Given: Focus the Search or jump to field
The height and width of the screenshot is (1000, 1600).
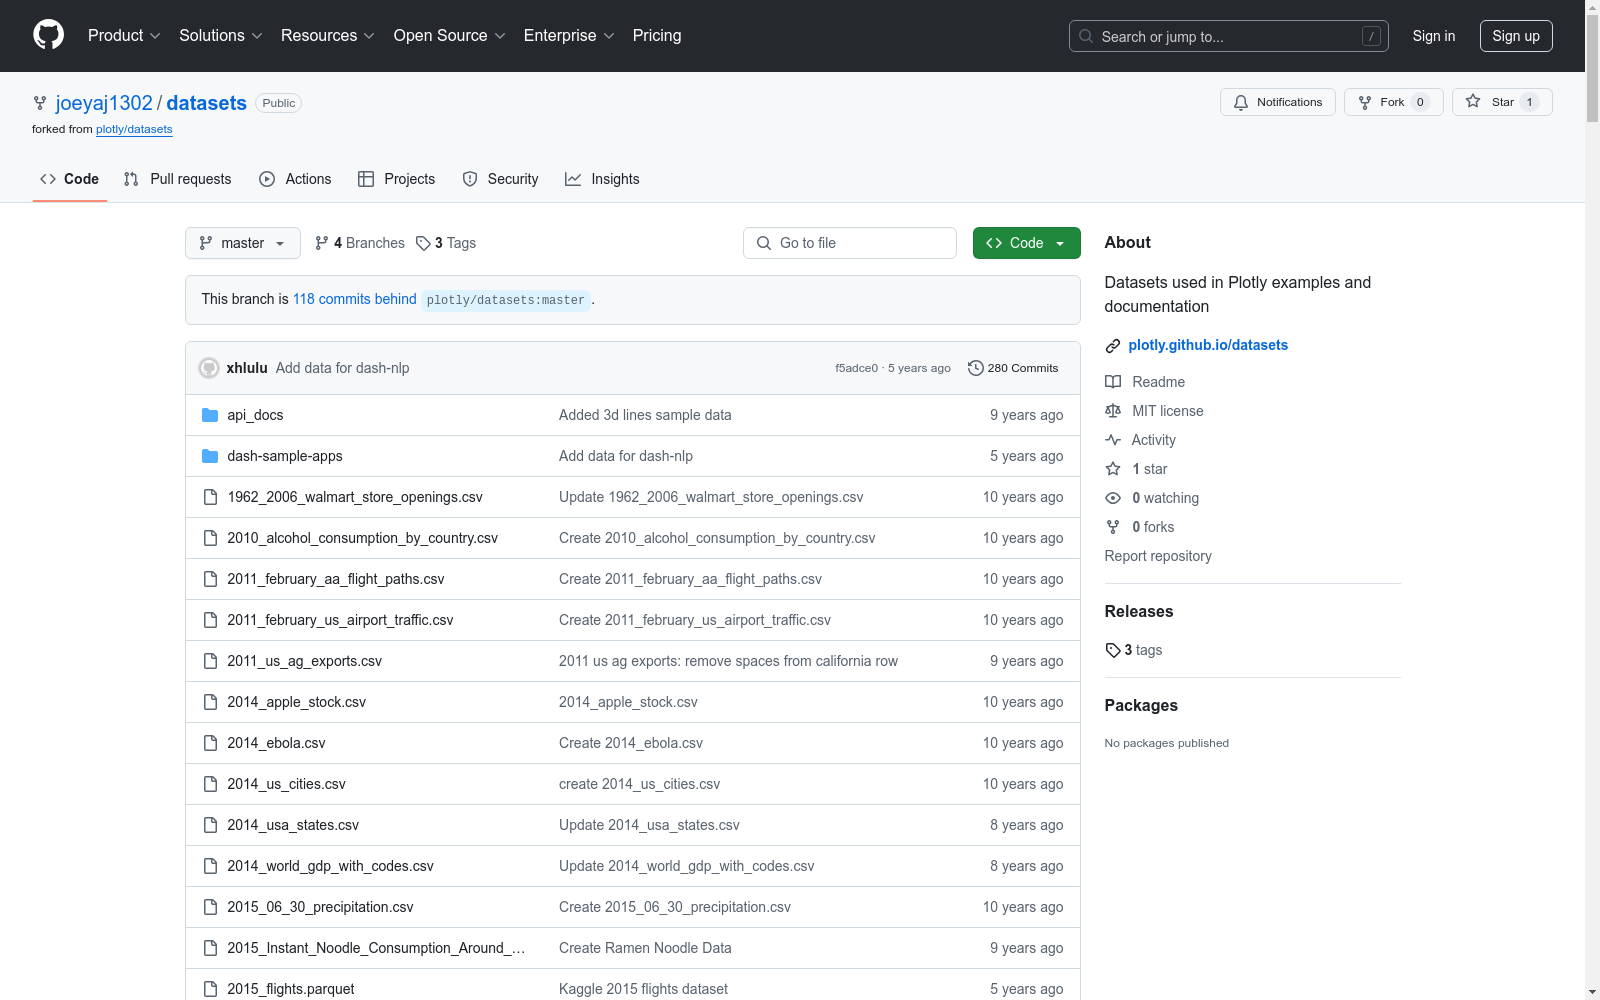Looking at the screenshot, I should coord(1229,36).
